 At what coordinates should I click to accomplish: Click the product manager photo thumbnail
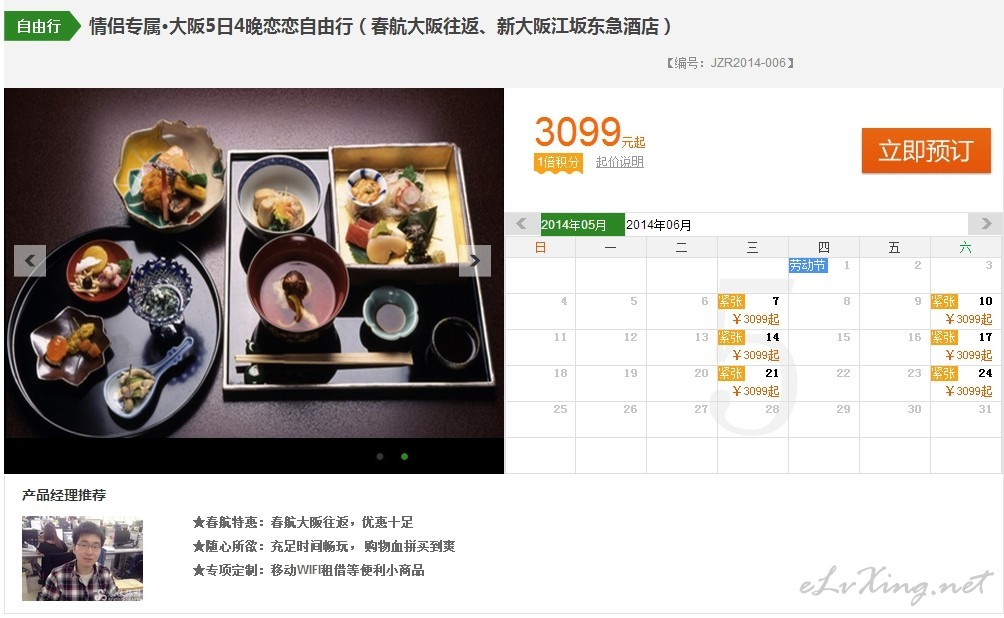coord(83,558)
